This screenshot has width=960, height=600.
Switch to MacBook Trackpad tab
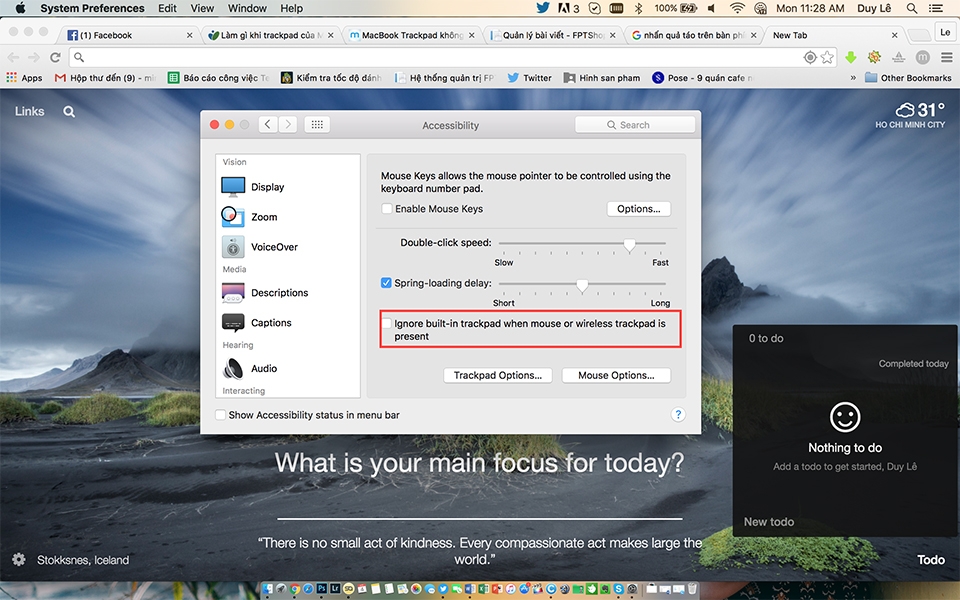411,35
